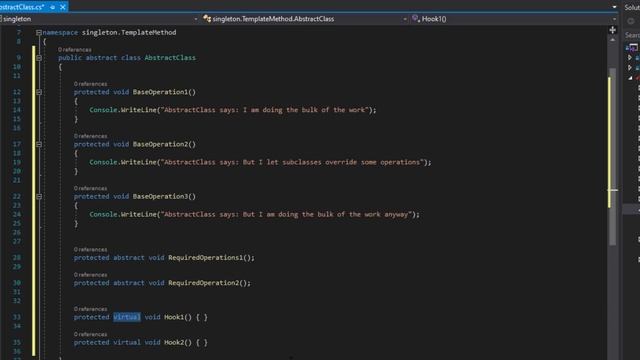Open 0 references CodeLens above RequiredOperations1

[x=90, y=249]
